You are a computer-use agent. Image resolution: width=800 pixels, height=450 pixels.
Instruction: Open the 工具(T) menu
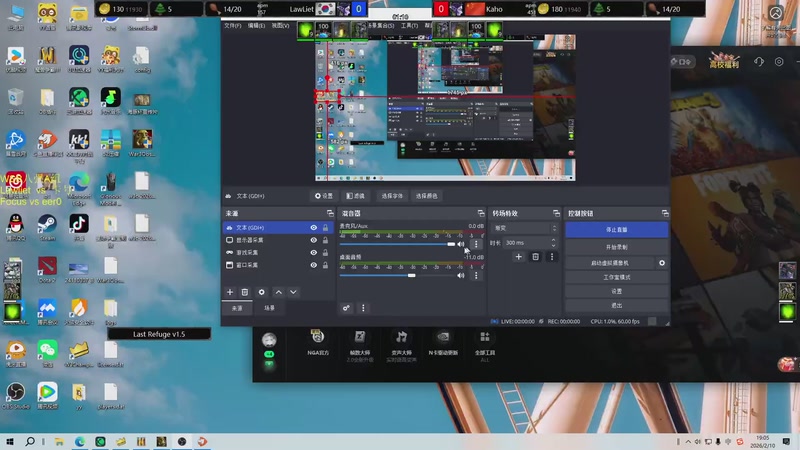click(x=409, y=26)
